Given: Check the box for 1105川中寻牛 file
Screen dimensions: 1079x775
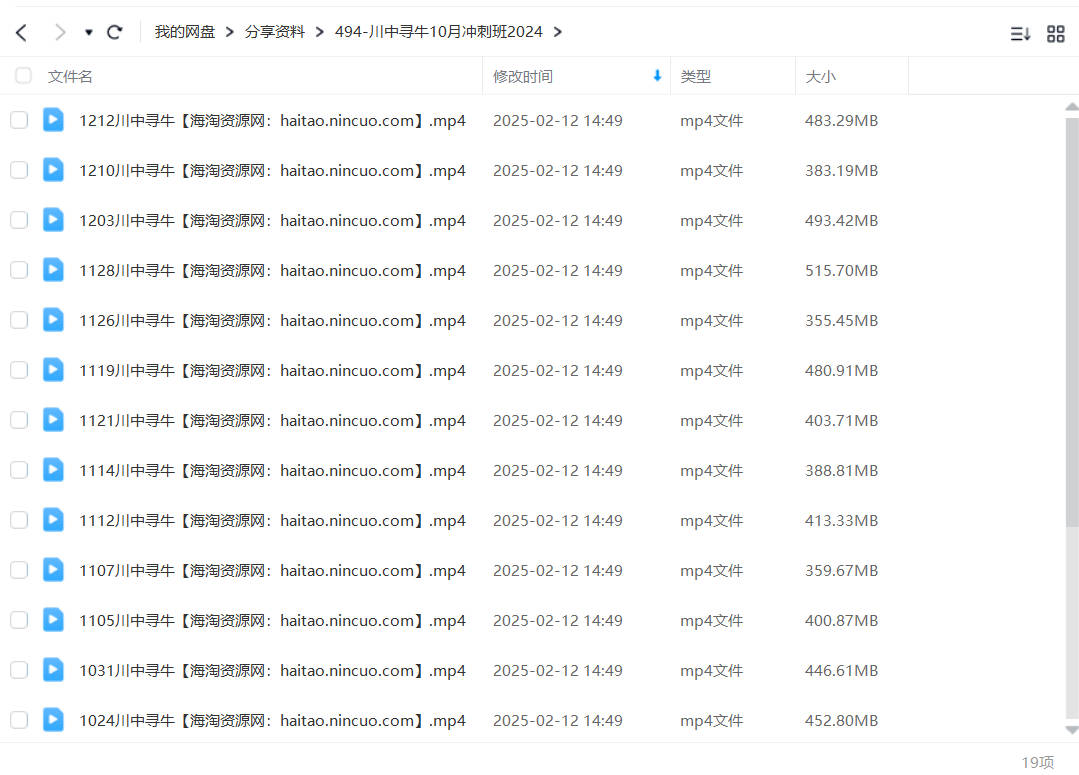Looking at the screenshot, I should pyautogui.click(x=19, y=620).
